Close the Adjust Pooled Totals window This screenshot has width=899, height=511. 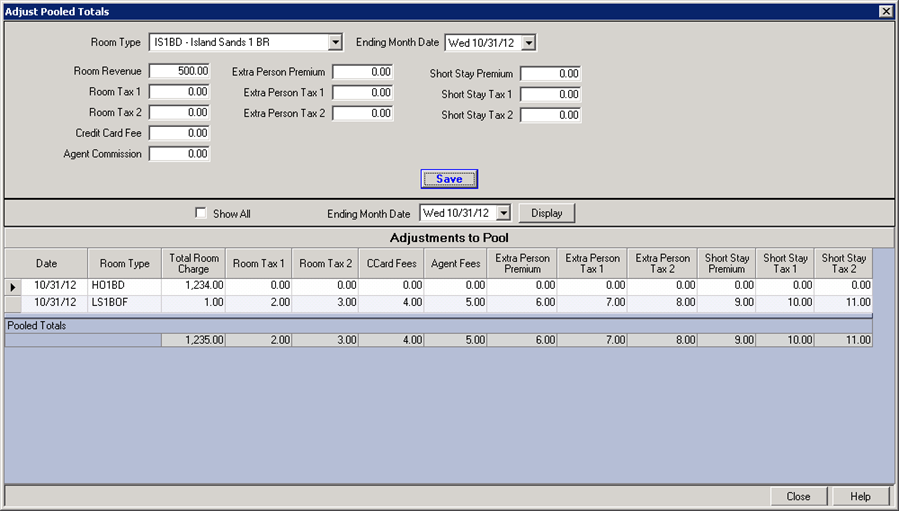885,11
